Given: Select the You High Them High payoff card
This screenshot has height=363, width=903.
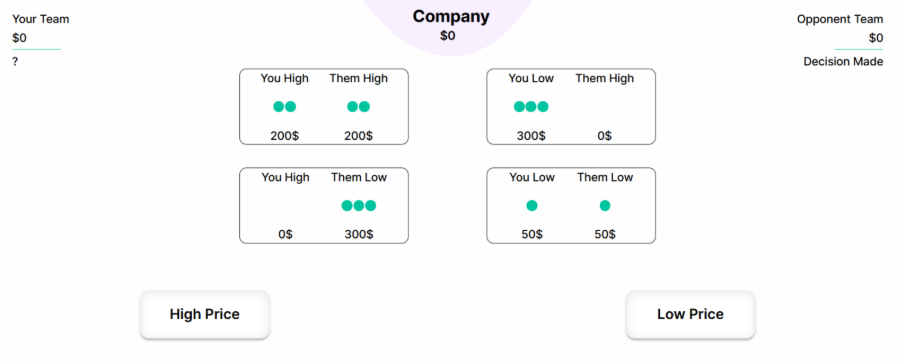Looking at the screenshot, I should point(324,107).
